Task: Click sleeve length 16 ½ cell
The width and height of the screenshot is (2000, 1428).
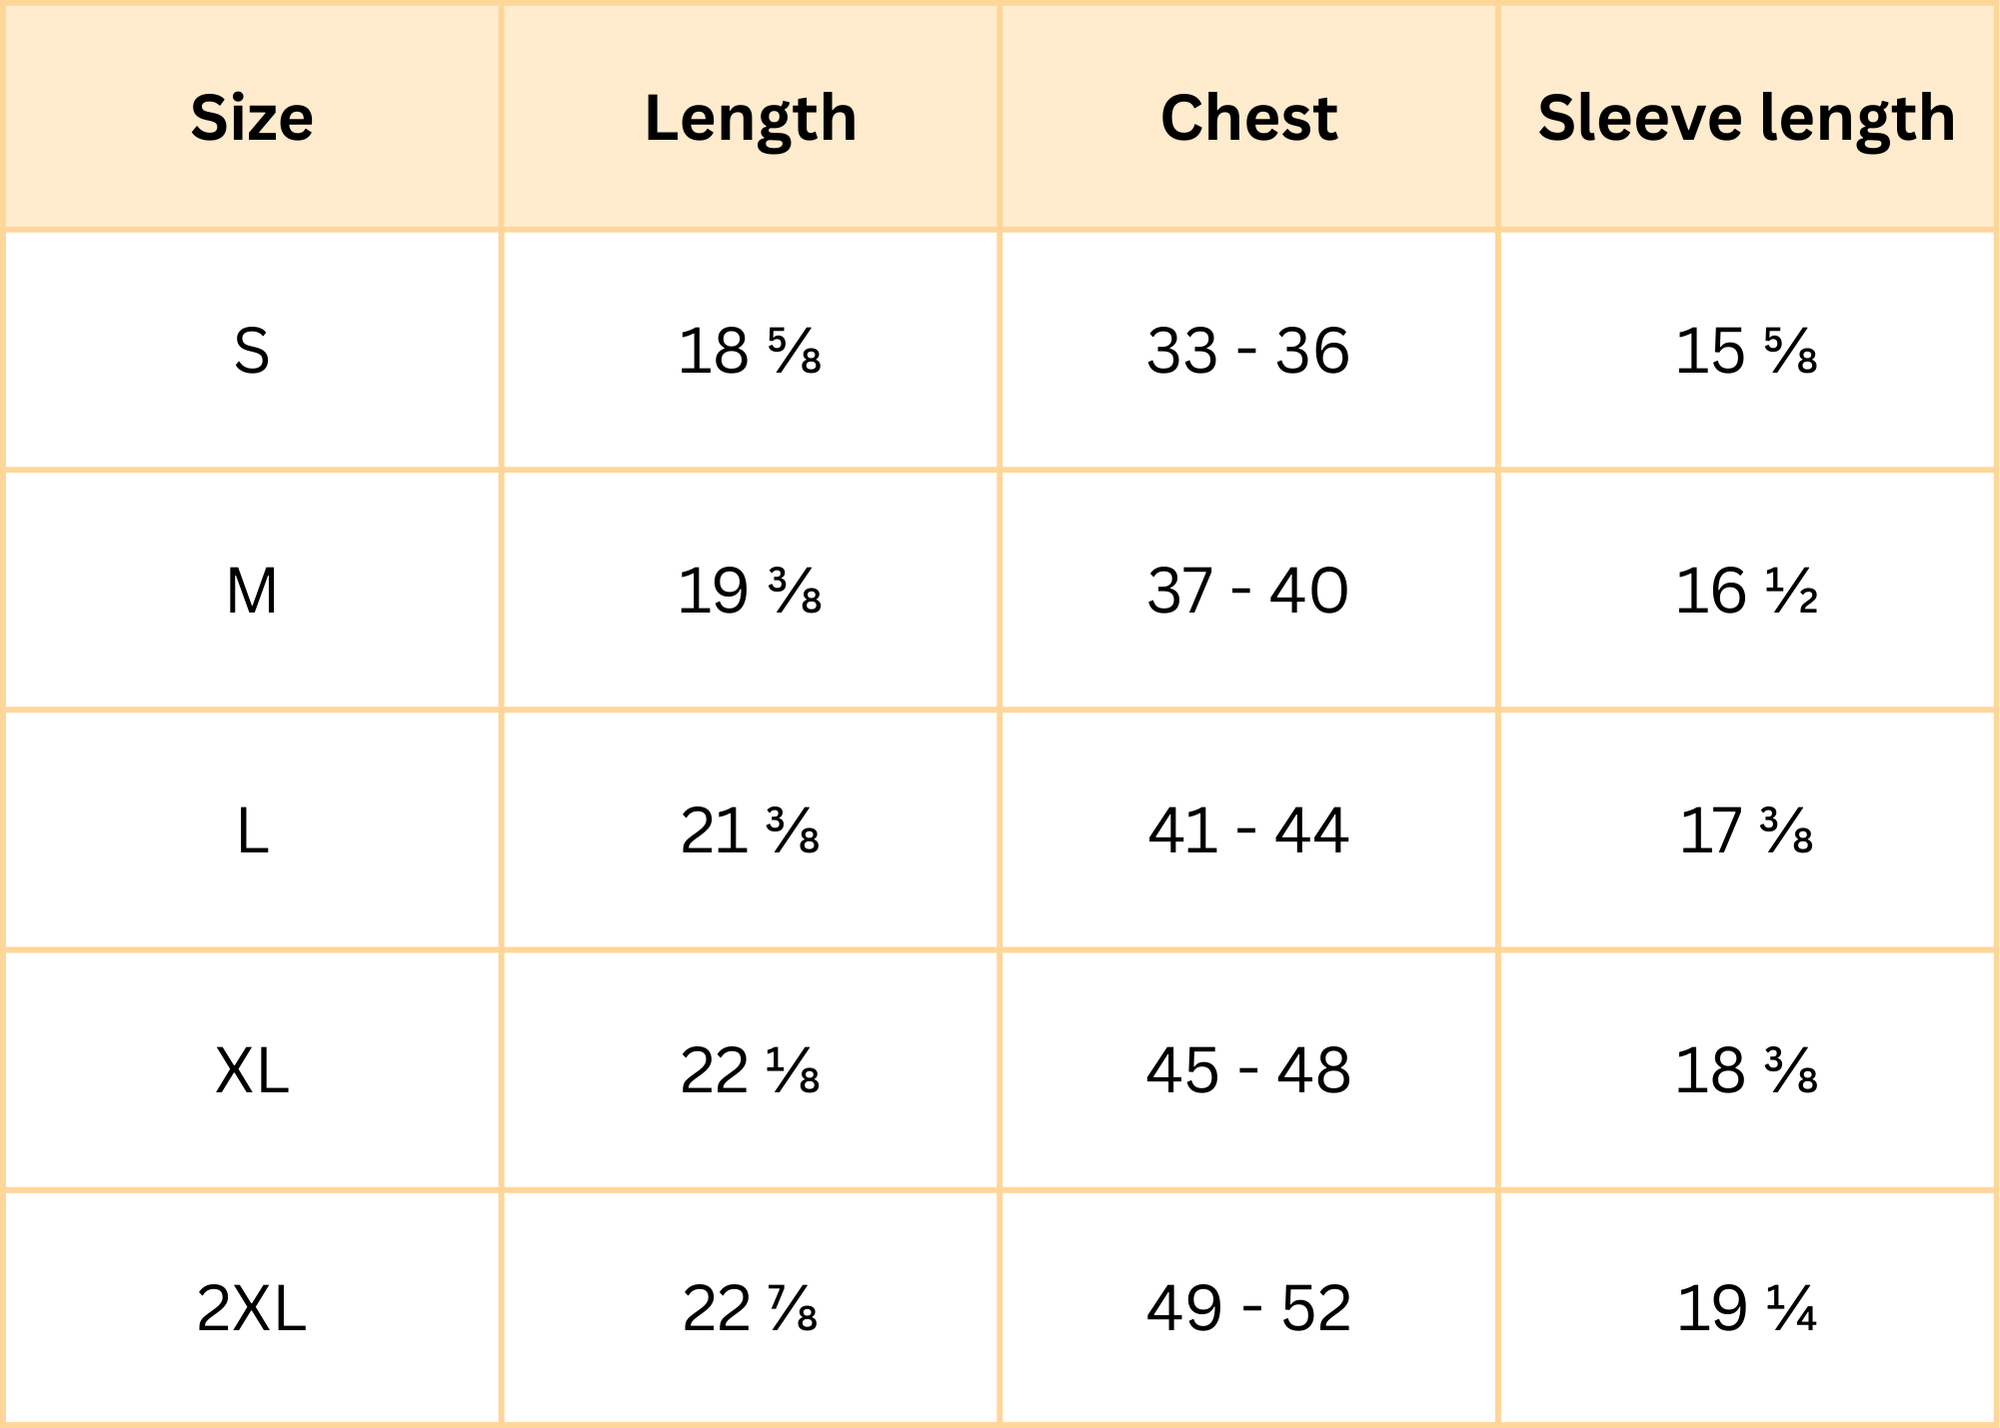Action: [1747, 591]
